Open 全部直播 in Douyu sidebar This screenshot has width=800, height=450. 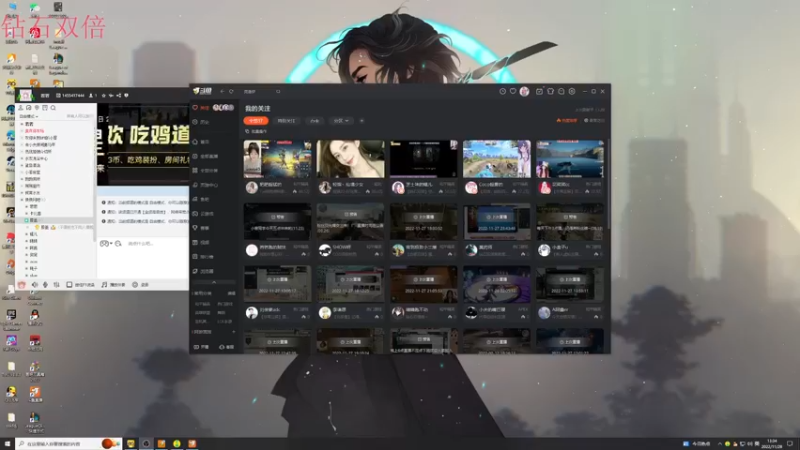point(206,156)
